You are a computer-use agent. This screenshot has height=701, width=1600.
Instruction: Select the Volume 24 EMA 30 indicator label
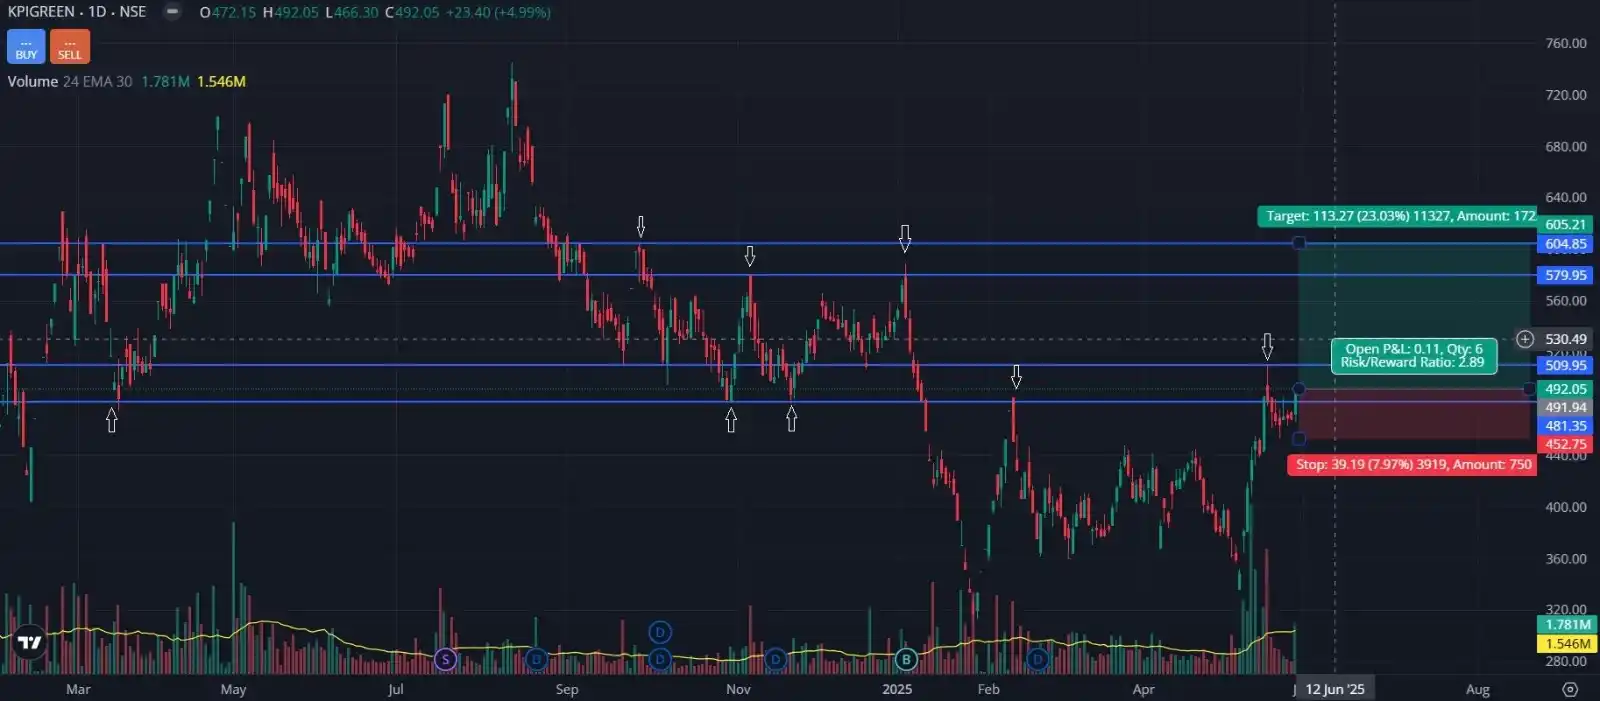pyautogui.click(x=70, y=82)
